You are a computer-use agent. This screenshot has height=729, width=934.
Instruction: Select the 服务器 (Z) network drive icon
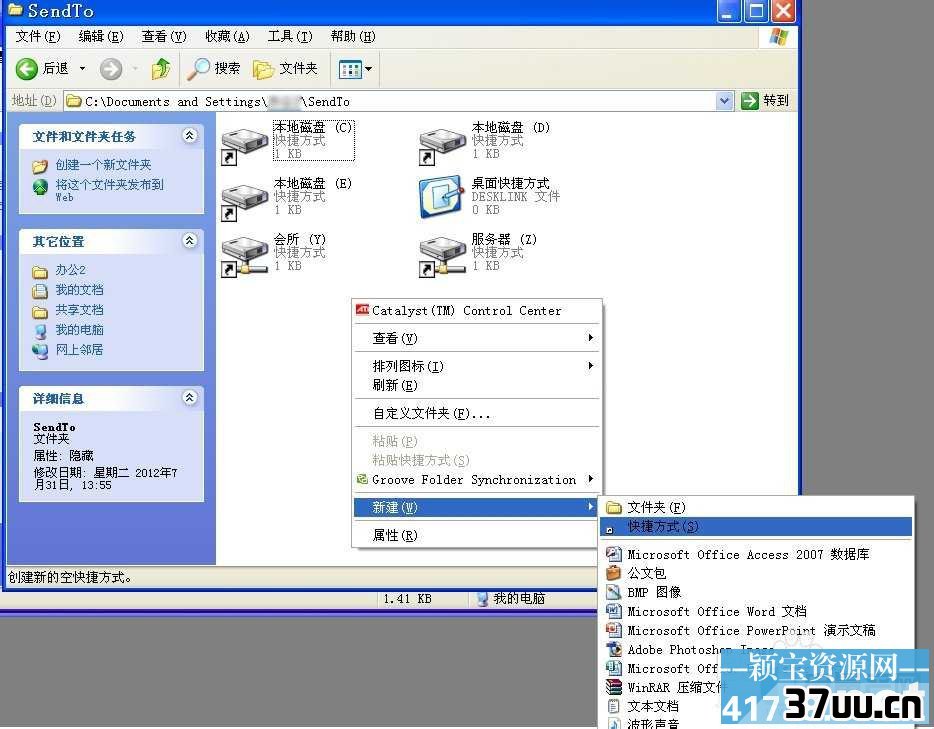pos(442,256)
